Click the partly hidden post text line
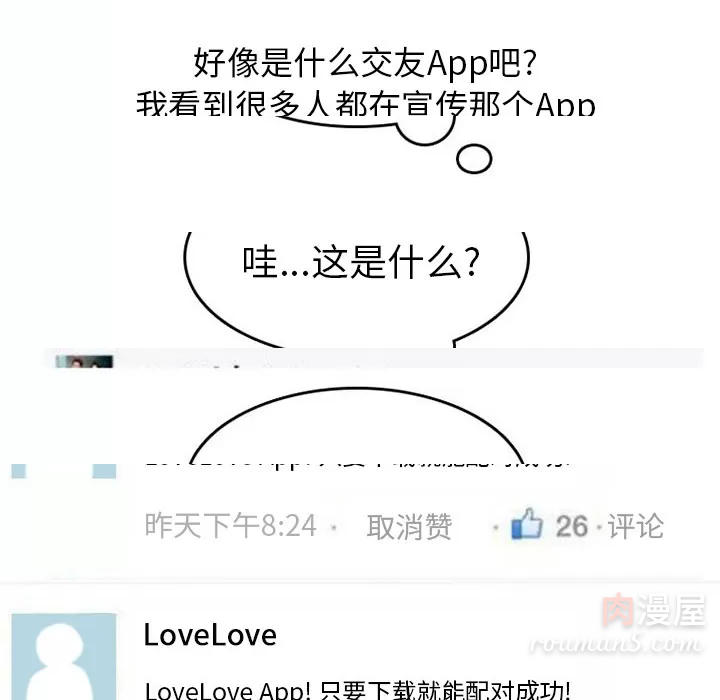 pos(357,462)
